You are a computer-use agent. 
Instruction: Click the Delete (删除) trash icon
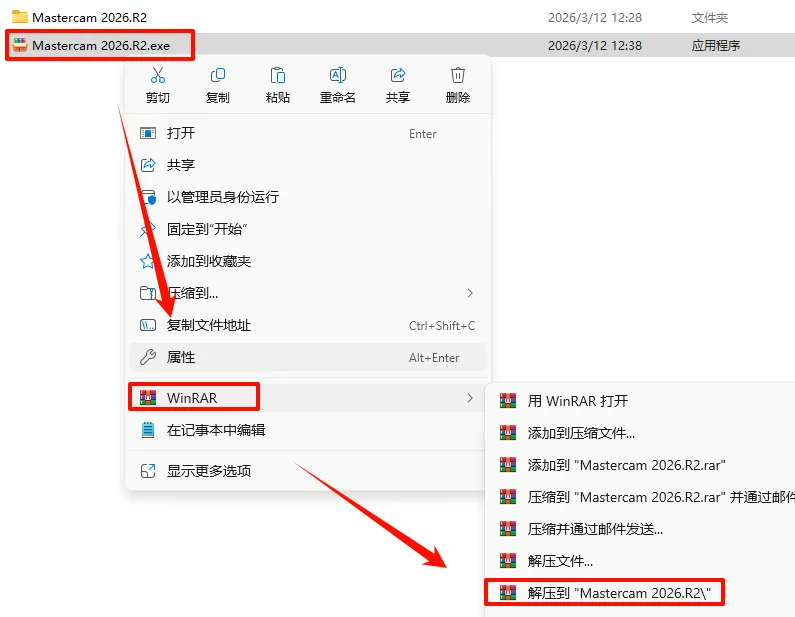457,76
